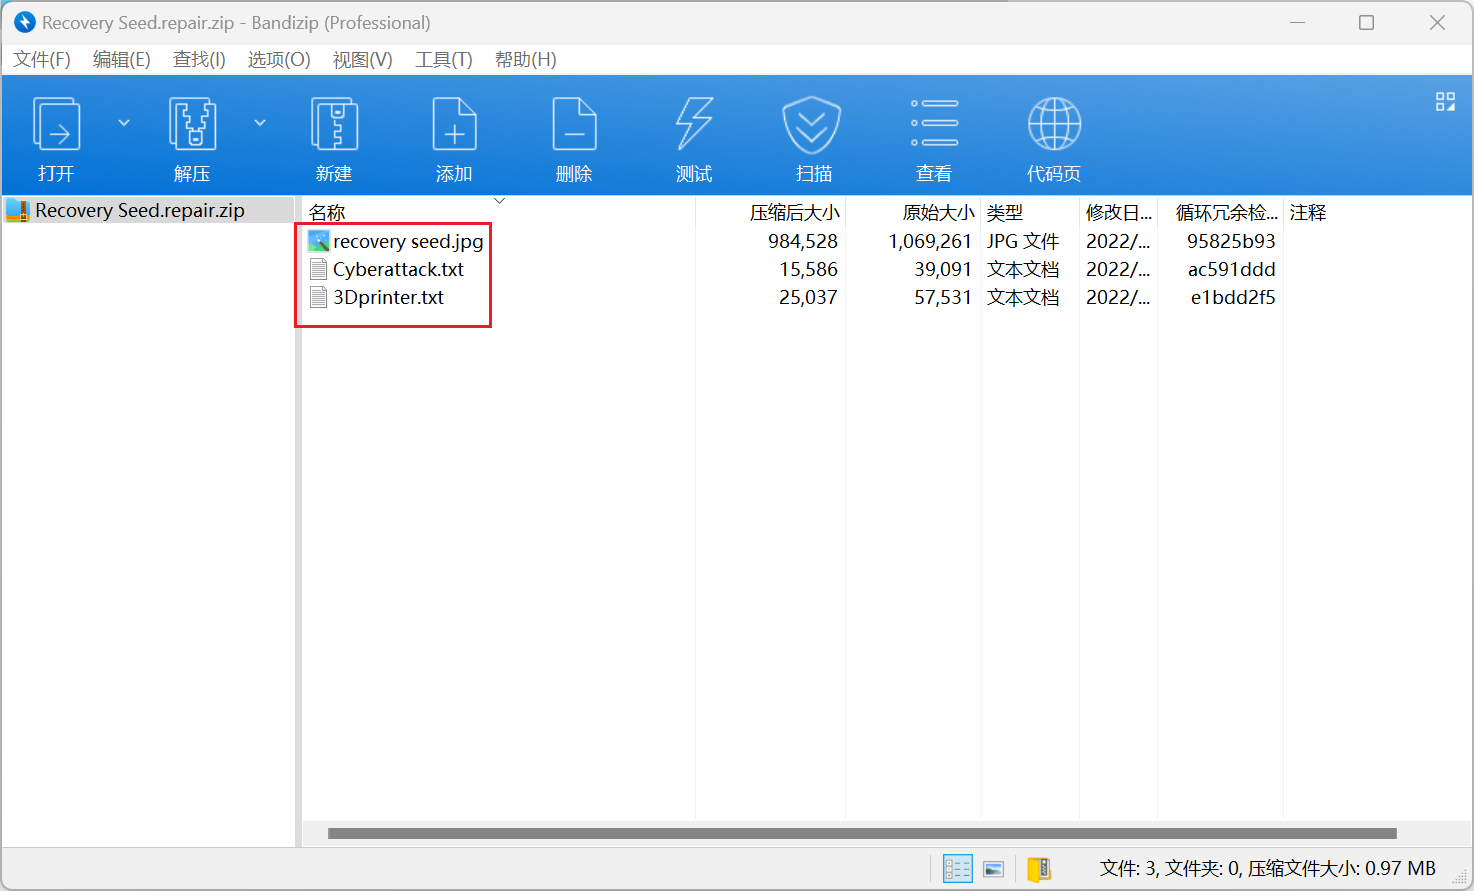
Task: Click the toolbar layout grid icon
Action: (x=1445, y=101)
